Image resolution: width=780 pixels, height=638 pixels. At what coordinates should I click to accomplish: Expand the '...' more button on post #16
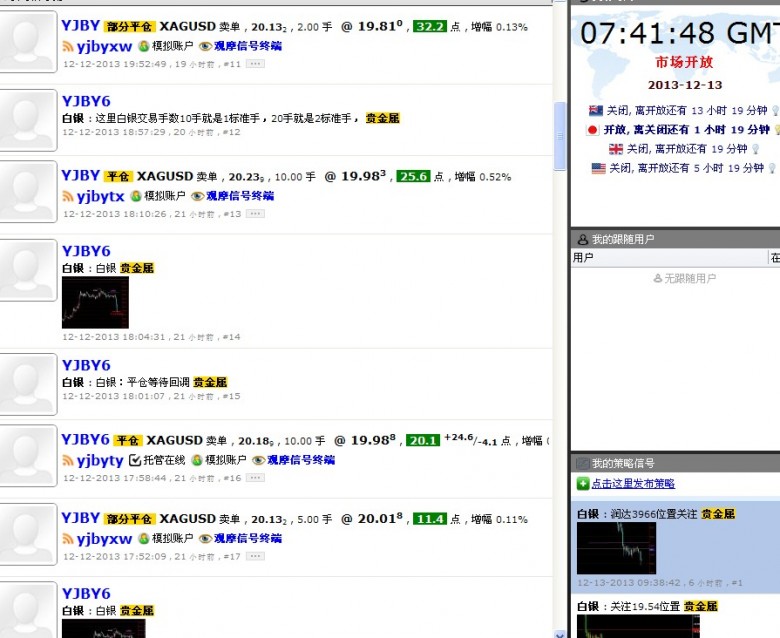pyautogui.click(x=255, y=478)
